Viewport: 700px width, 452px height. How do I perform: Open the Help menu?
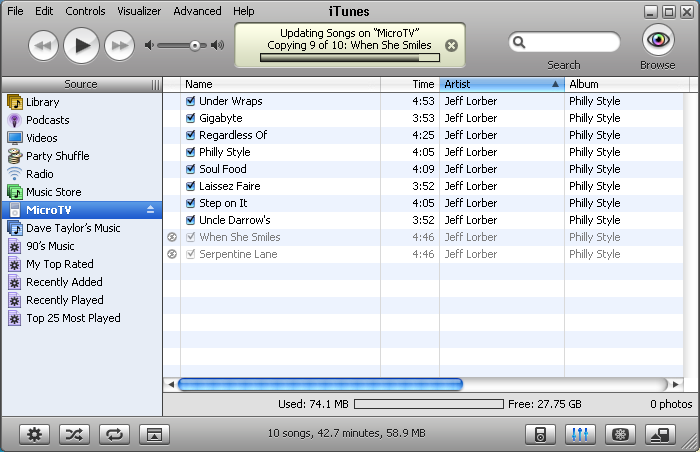(x=243, y=11)
